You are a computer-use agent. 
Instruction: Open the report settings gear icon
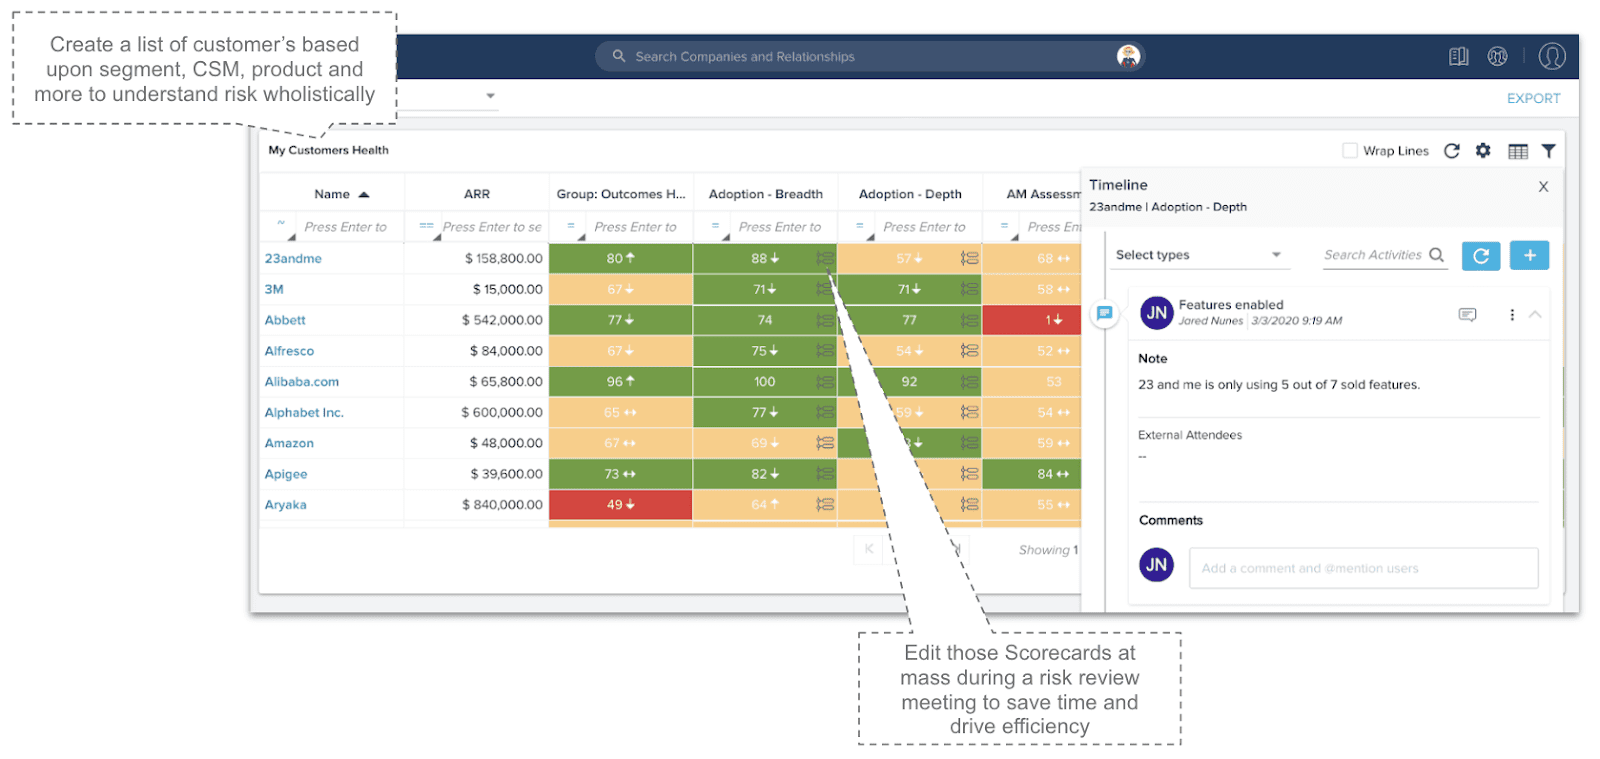coord(1483,151)
